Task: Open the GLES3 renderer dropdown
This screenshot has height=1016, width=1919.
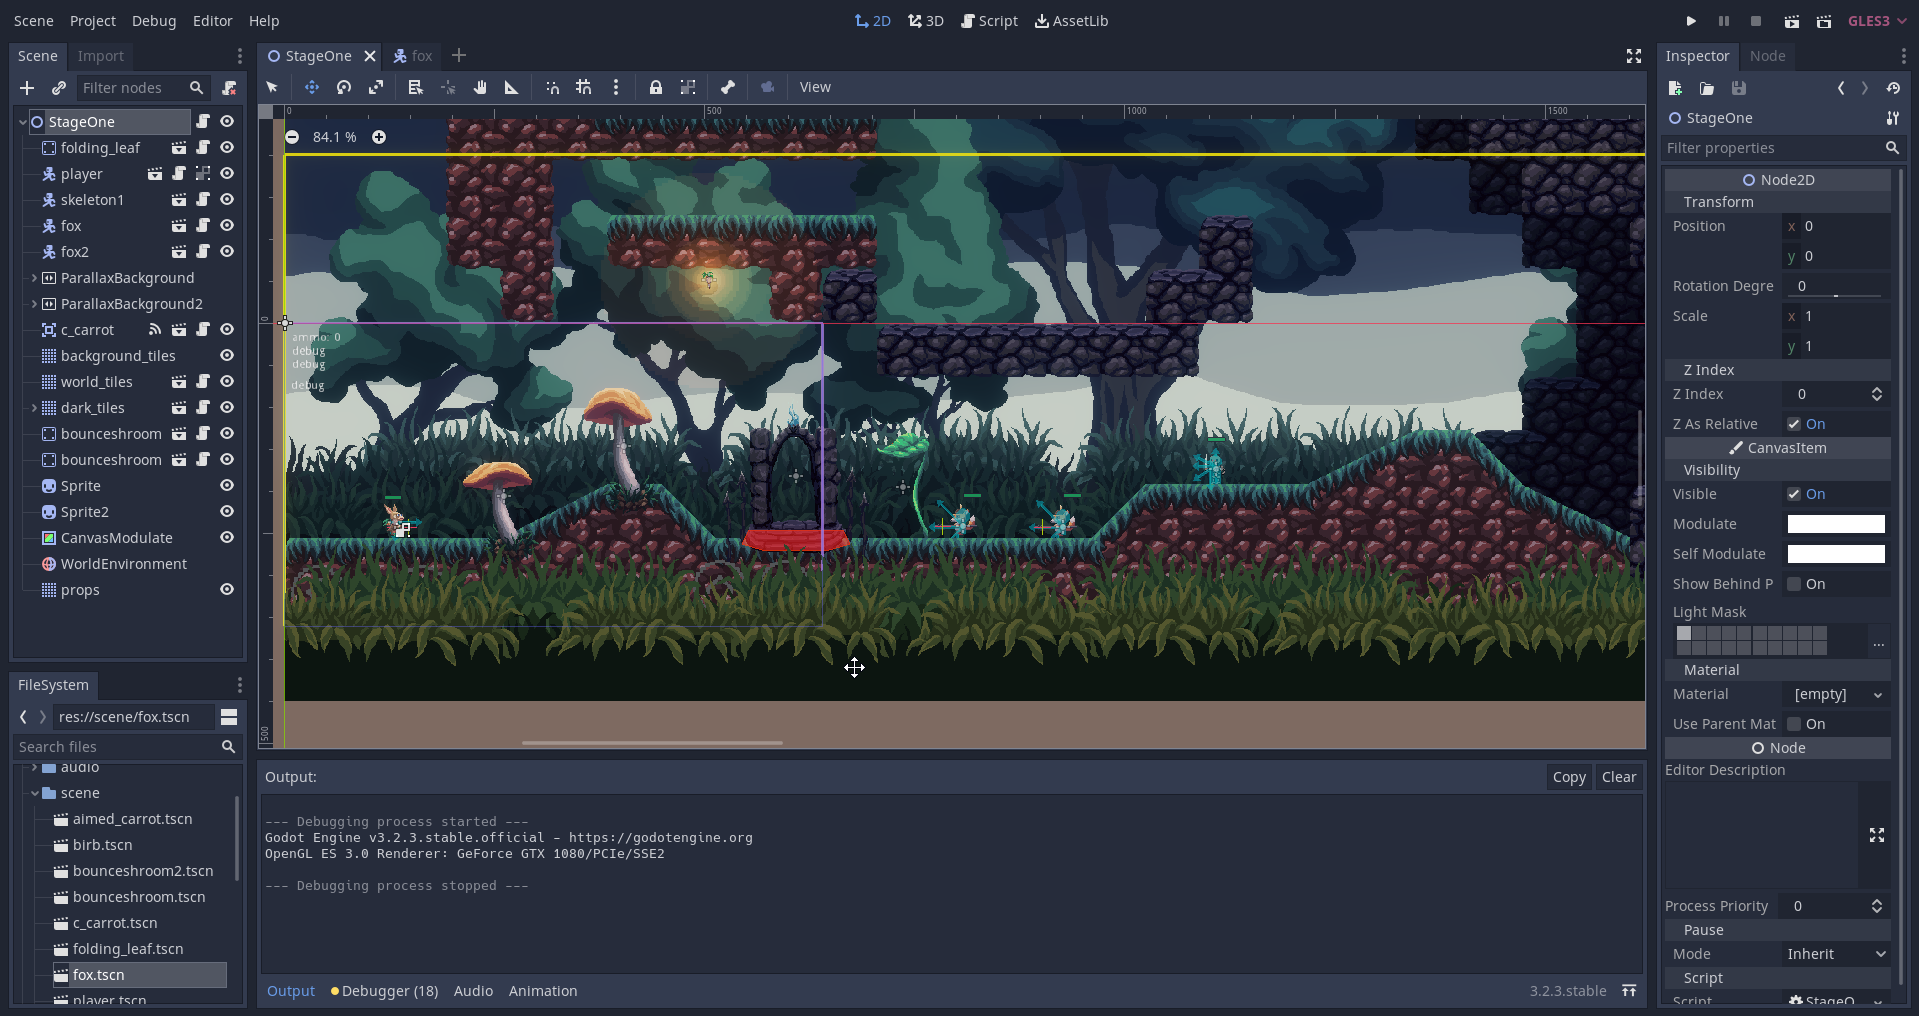Action: pos(1877,21)
